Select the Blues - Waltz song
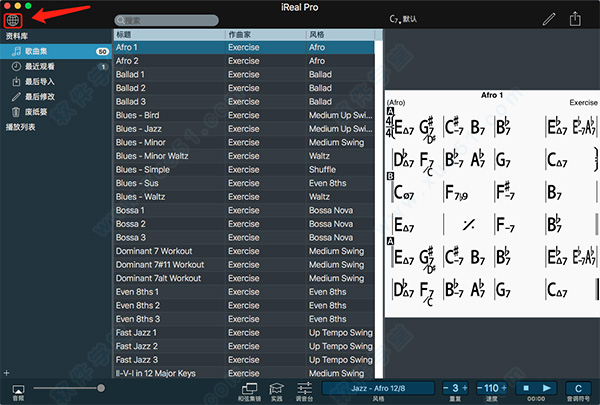The width and height of the screenshot is (600, 405). 244,197
